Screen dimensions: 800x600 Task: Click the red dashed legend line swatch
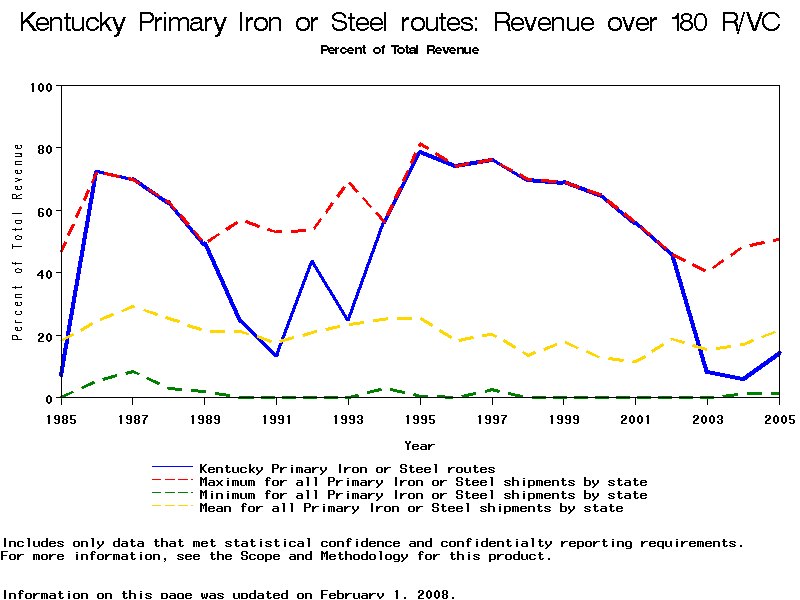(173, 482)
